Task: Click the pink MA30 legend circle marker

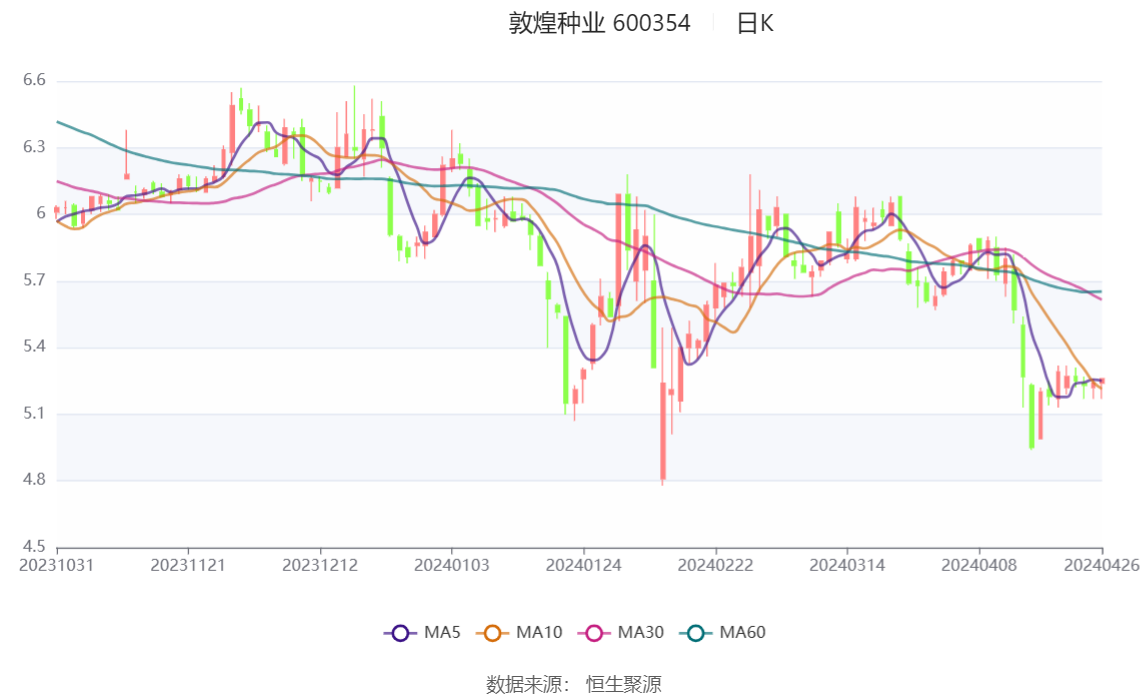Action: [x=594, y=633]
